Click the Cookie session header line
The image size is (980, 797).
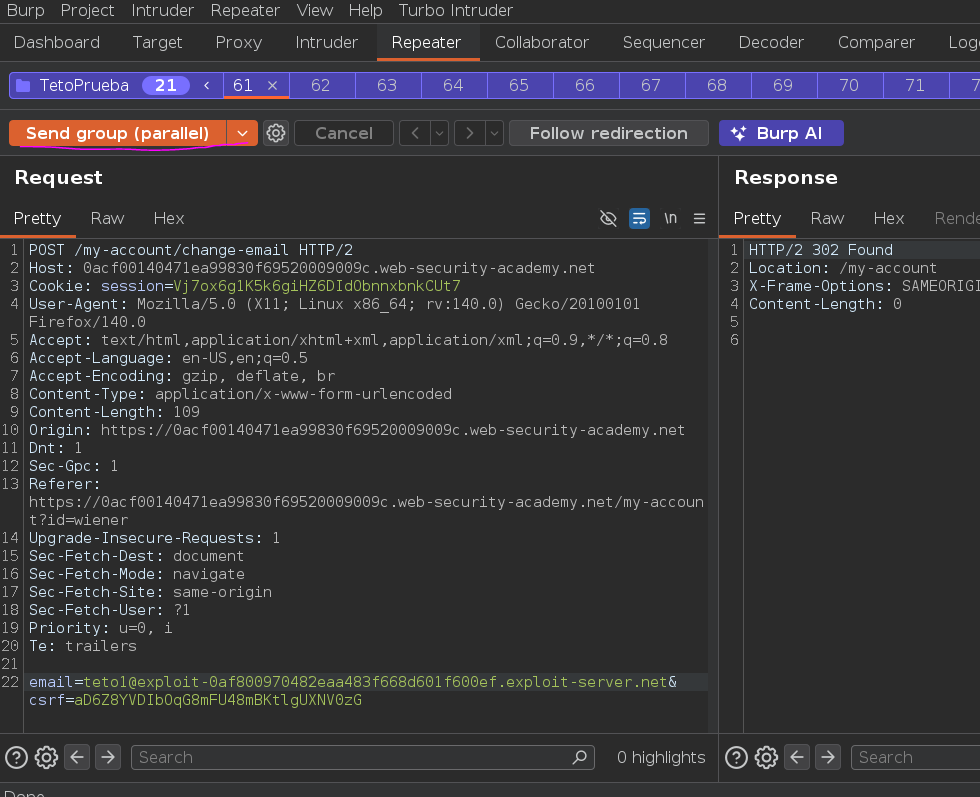tap(244, 286)
